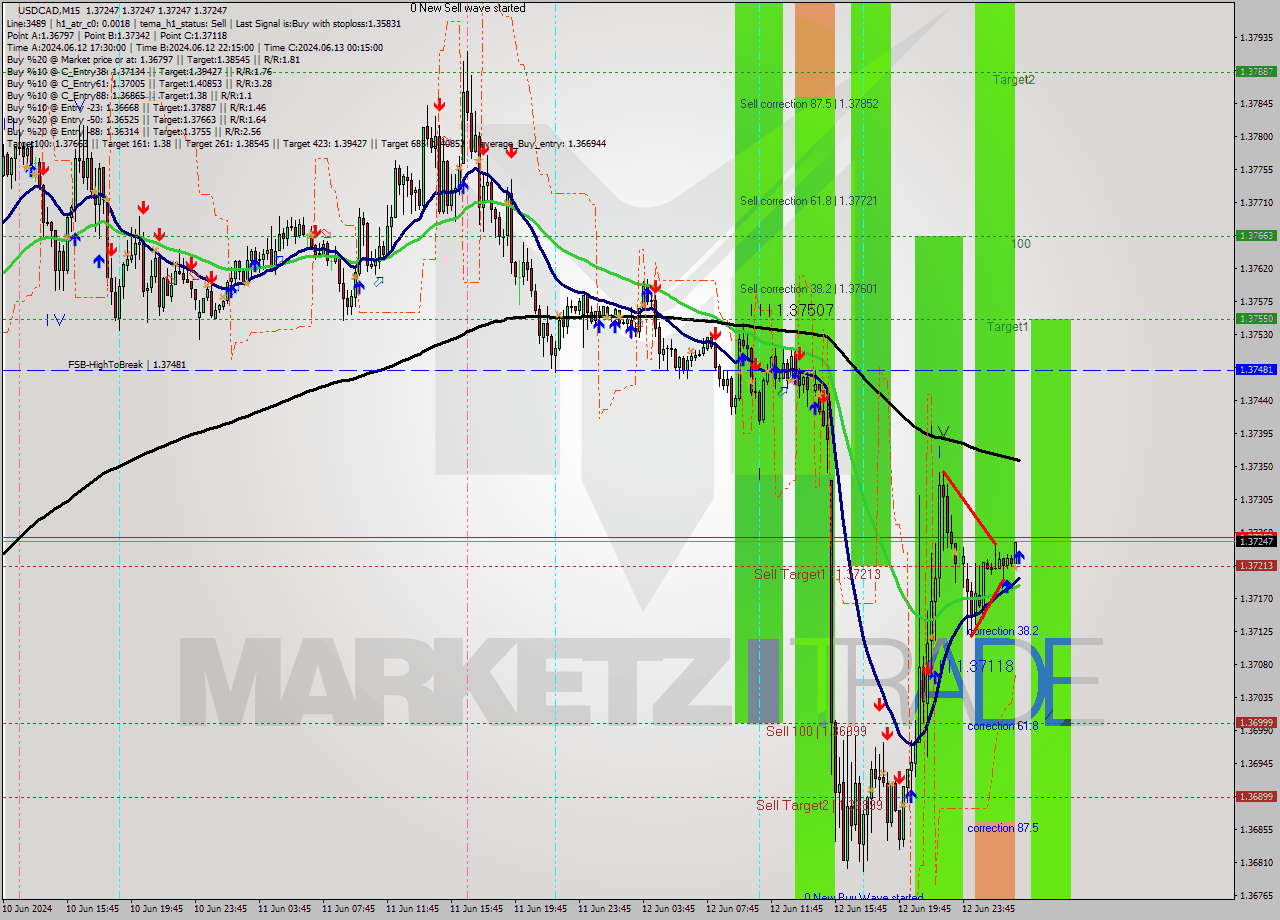This screenshot has width=1280, height=920.
Task: Click the 'Target100: 1.37663' info line
Action: tap(305, 144)
